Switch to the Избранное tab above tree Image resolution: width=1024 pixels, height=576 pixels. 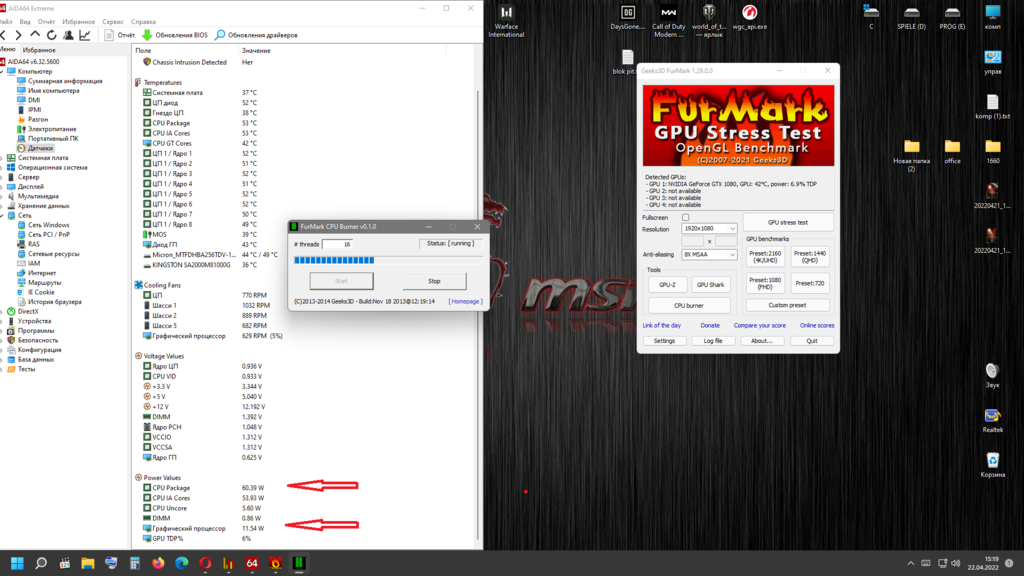(x=39, y=50)
